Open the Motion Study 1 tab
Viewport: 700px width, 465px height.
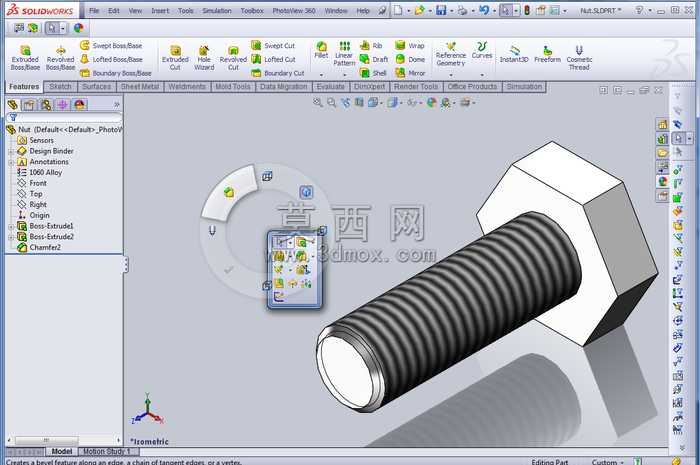106,451
